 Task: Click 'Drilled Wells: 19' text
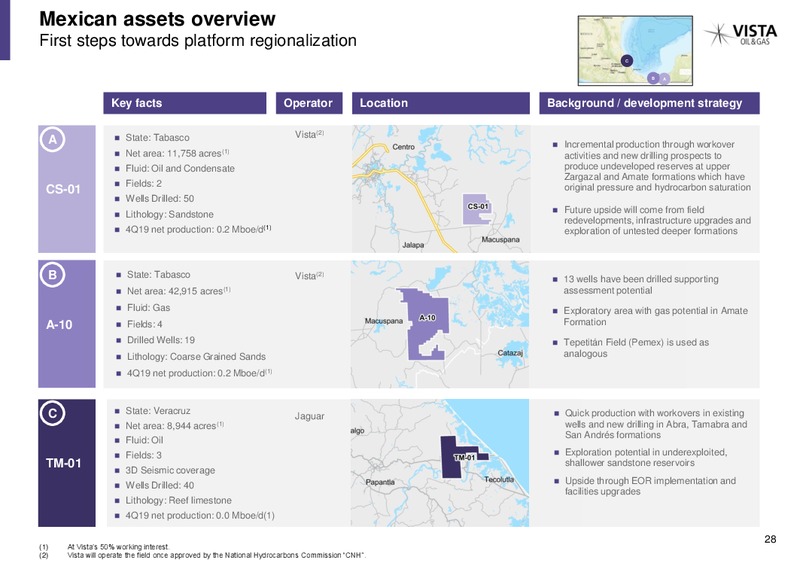point(161,340)
